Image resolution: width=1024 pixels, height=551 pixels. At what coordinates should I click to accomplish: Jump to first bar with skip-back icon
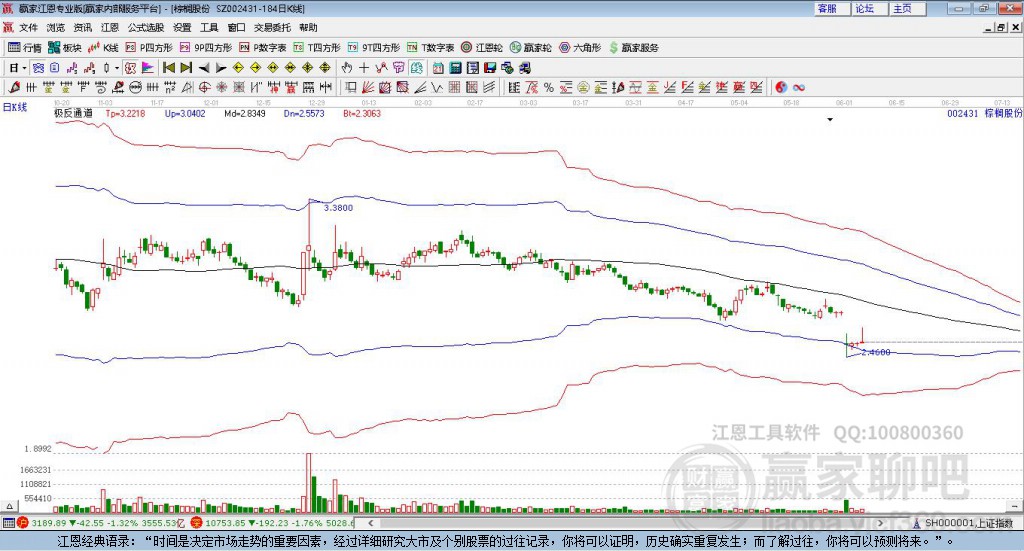pos(168,68)
